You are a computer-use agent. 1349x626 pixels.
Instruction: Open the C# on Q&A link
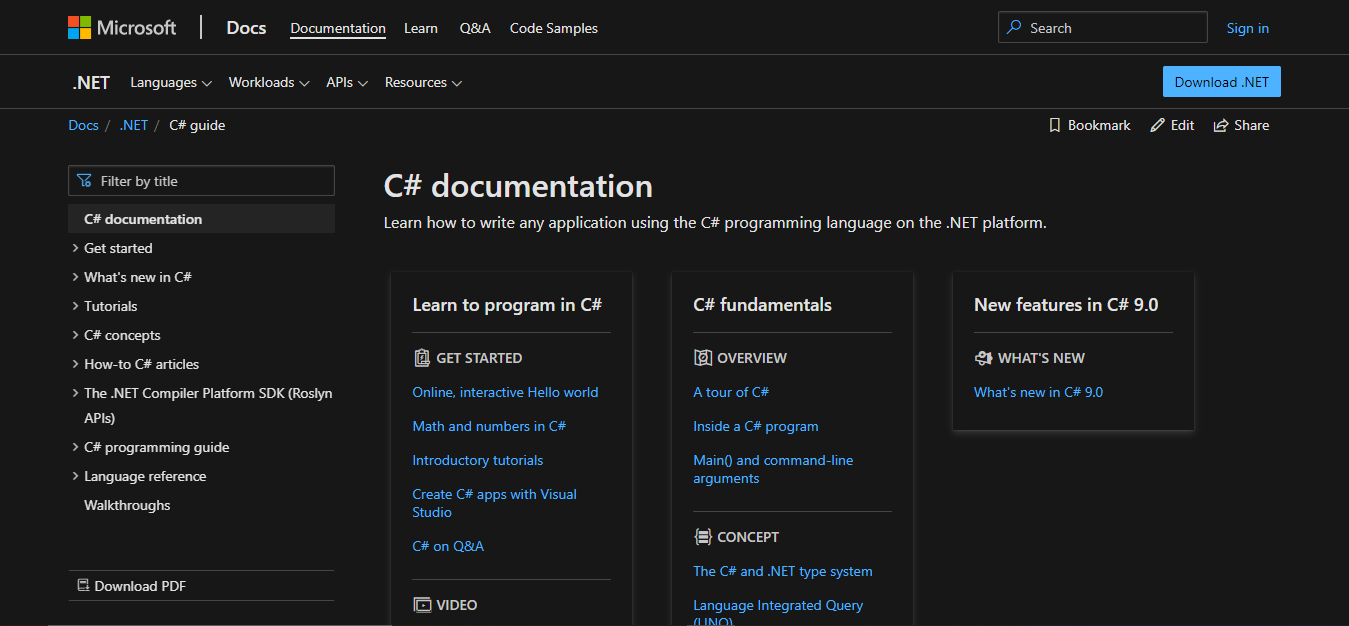point(448,546)
